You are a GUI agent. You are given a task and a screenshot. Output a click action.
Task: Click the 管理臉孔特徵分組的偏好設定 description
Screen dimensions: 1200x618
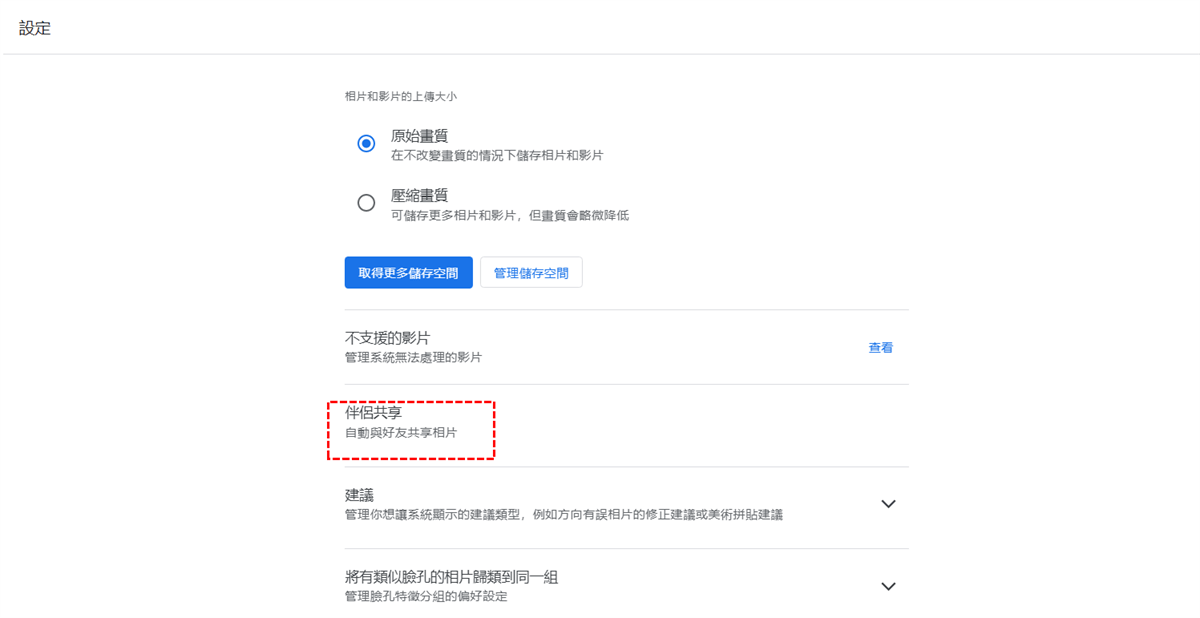coord(426,597)
